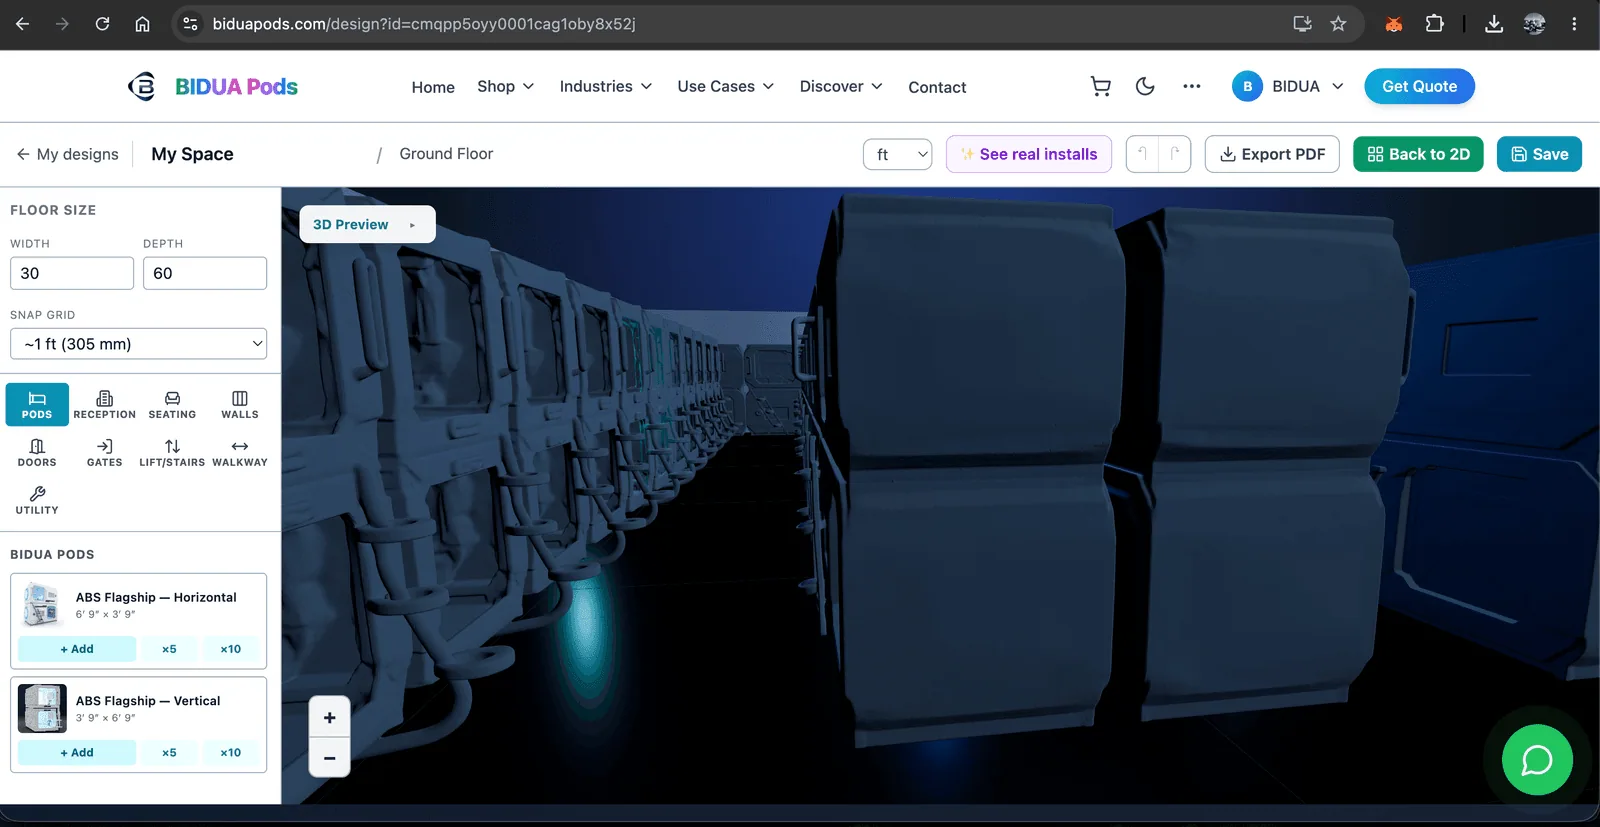Open the three-dot more options menu
This screenshot has width=1600, height=827.
tap(1191, 87)
